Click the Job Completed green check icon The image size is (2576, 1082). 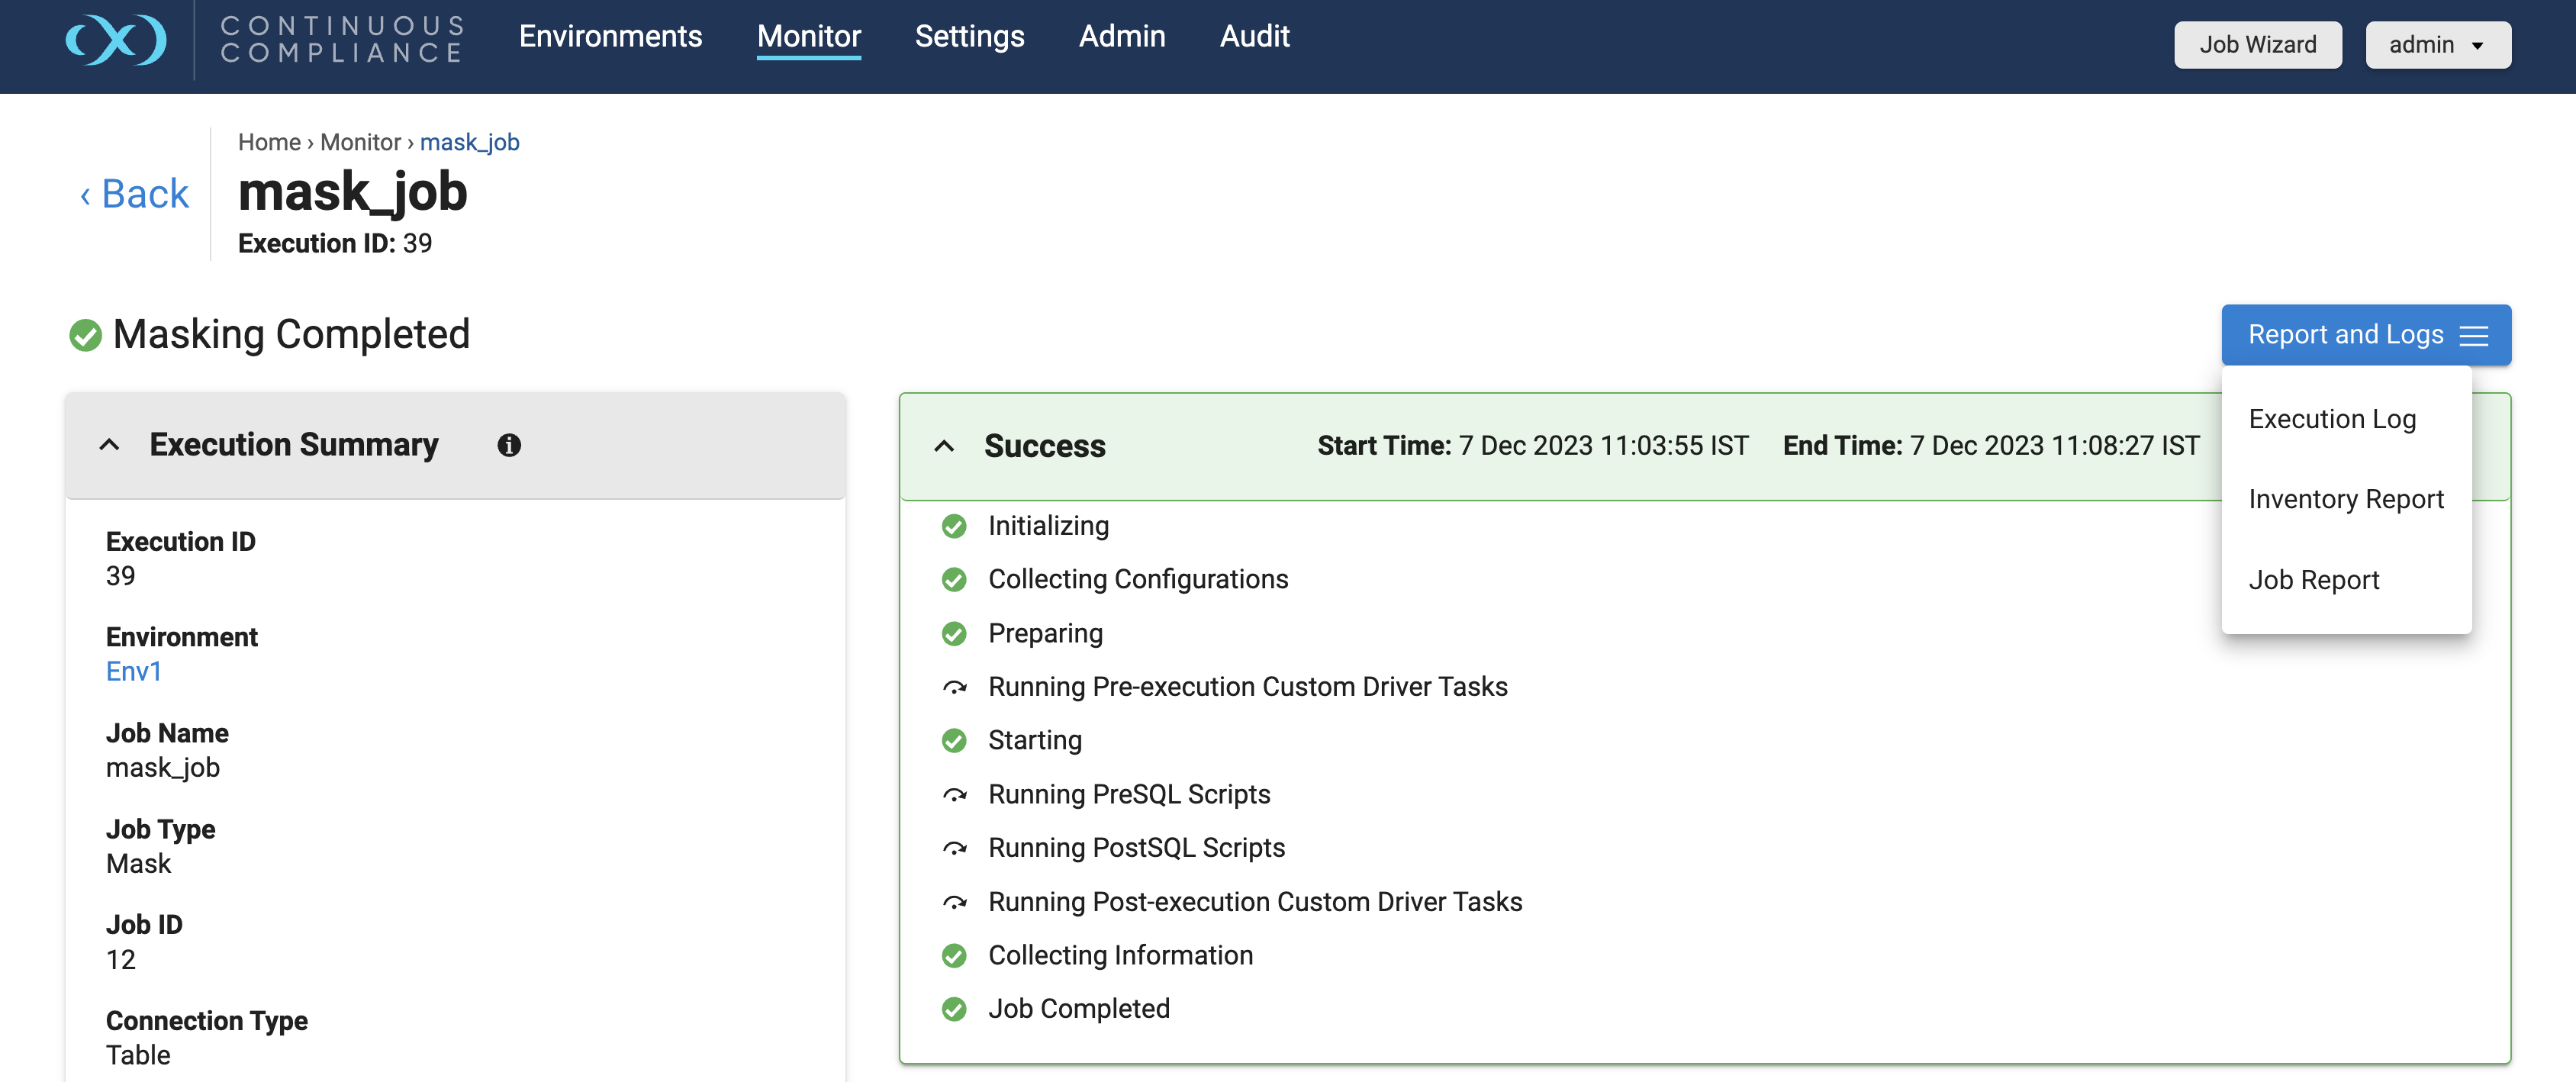(954, 1010)
